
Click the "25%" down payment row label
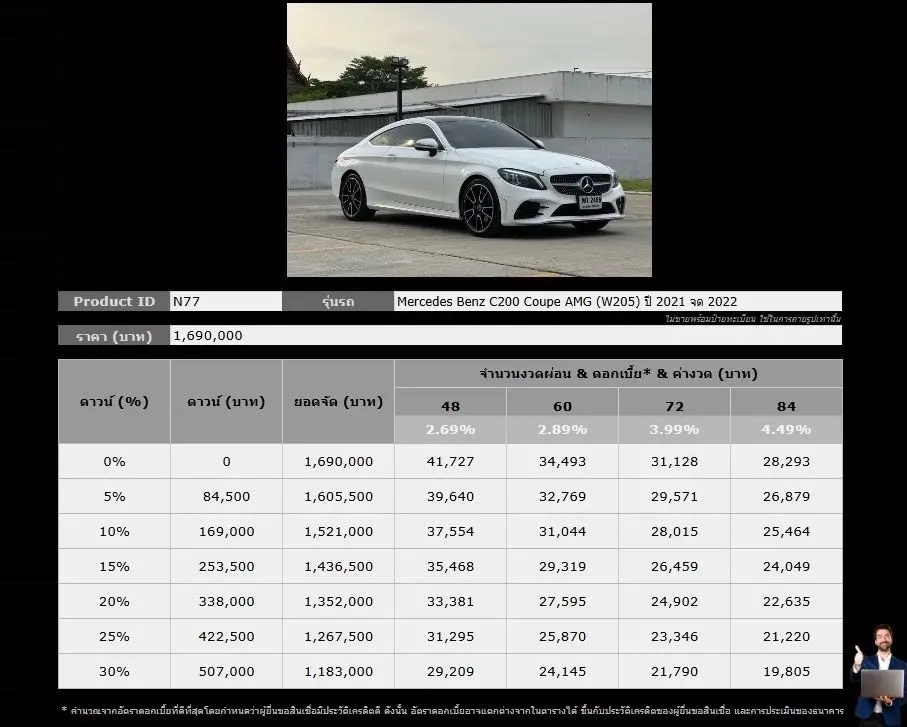click(x=114, y=636)
